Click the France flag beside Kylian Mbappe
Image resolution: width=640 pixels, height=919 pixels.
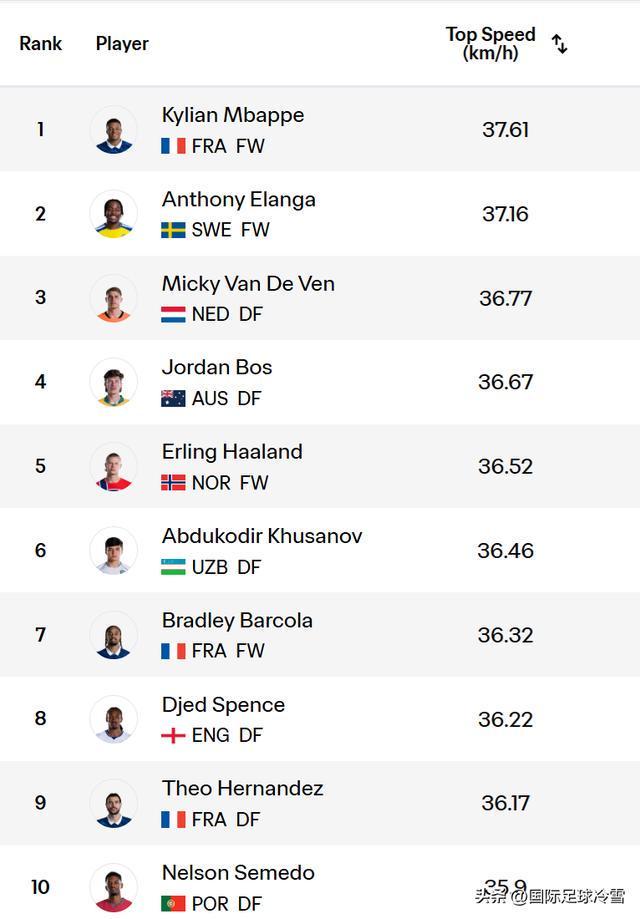click(x=173, y=146)
